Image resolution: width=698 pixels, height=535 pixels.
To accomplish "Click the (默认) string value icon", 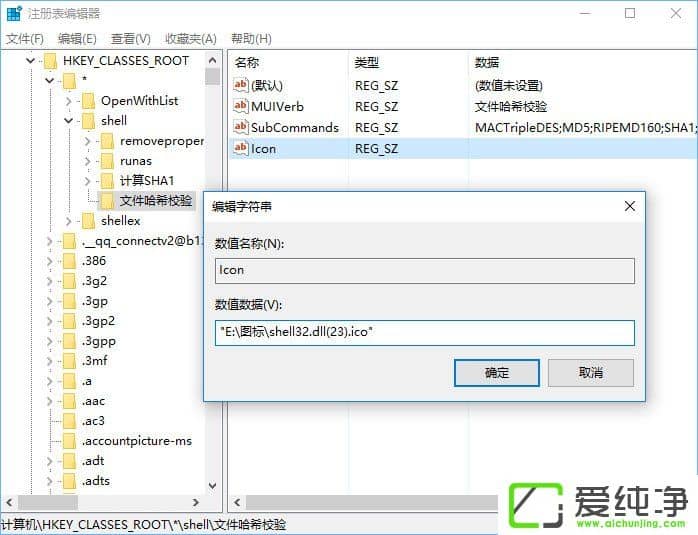I will pos(240,85).
